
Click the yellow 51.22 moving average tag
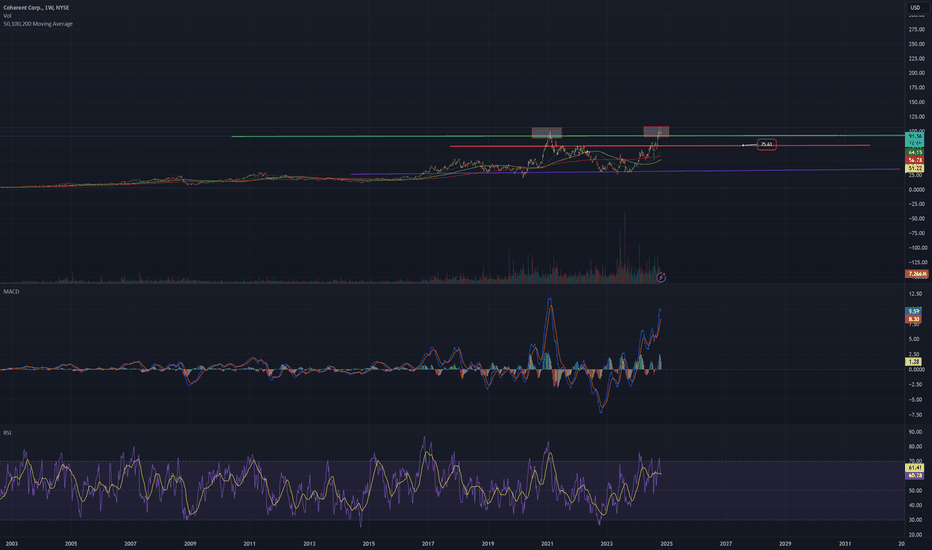click(914, 169)
